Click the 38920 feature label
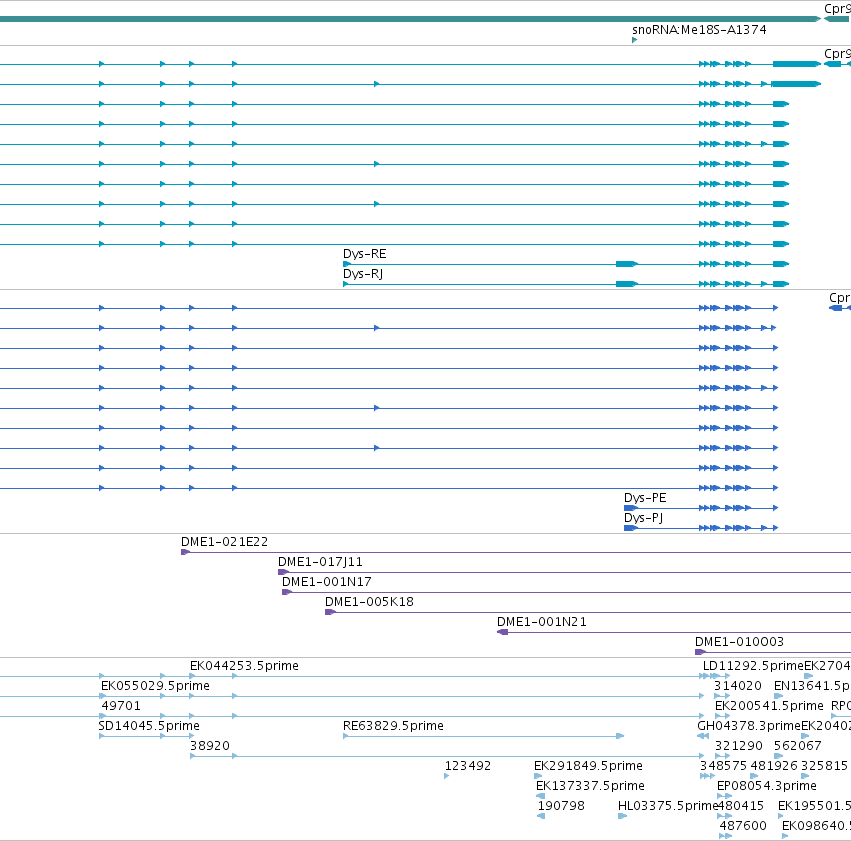Viewport: 851px width, 841px height. [210, 746]
